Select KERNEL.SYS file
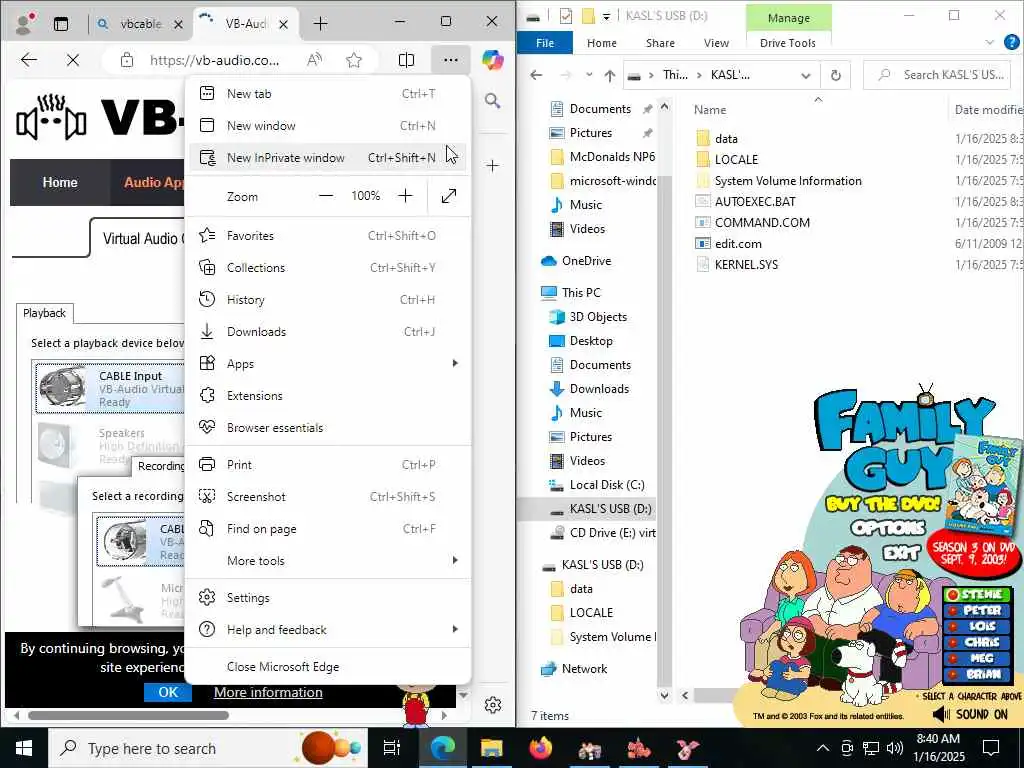 click(746, 265)
